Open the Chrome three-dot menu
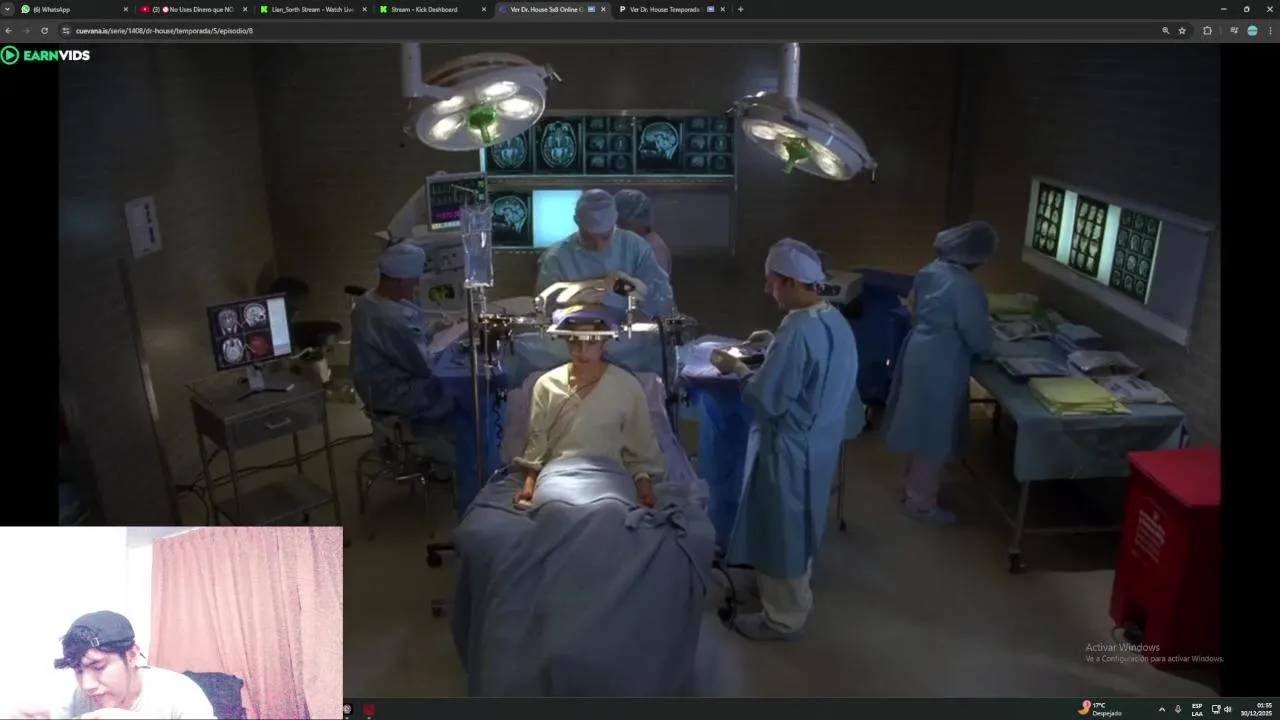This screenshot has height=720, width=1280. click(1270, 31)
